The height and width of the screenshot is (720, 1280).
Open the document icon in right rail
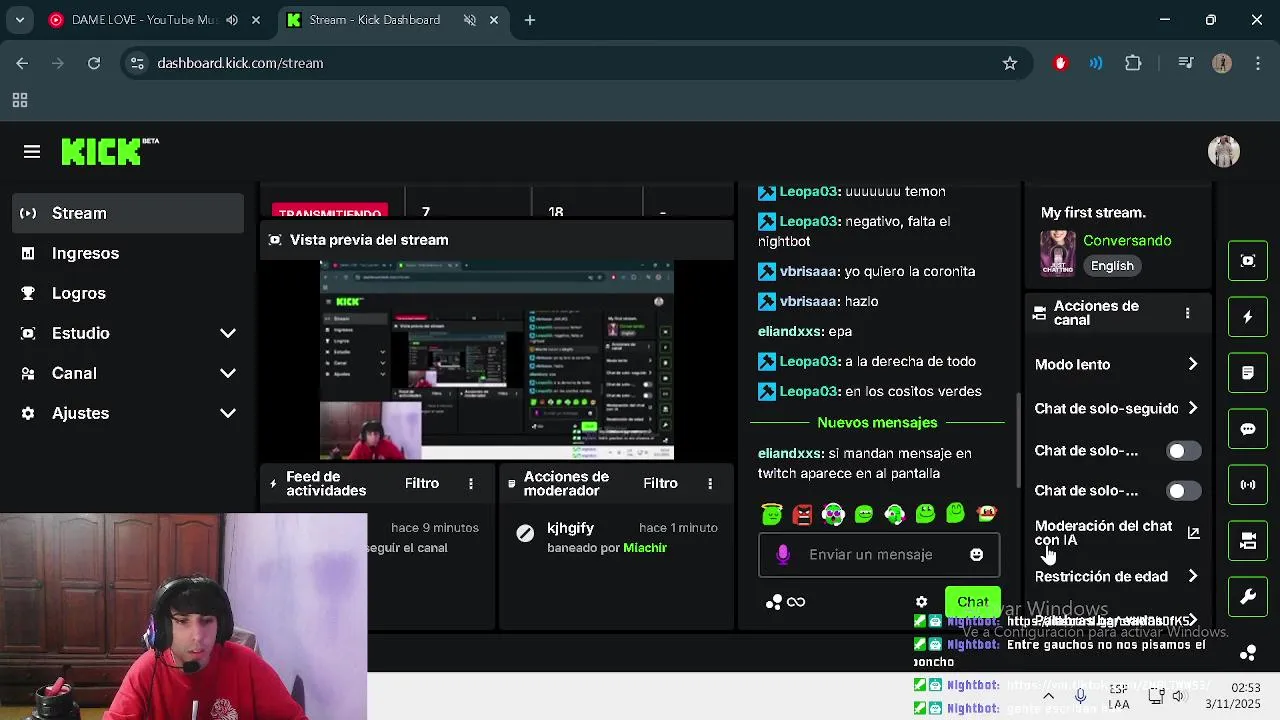[1248, 373]
